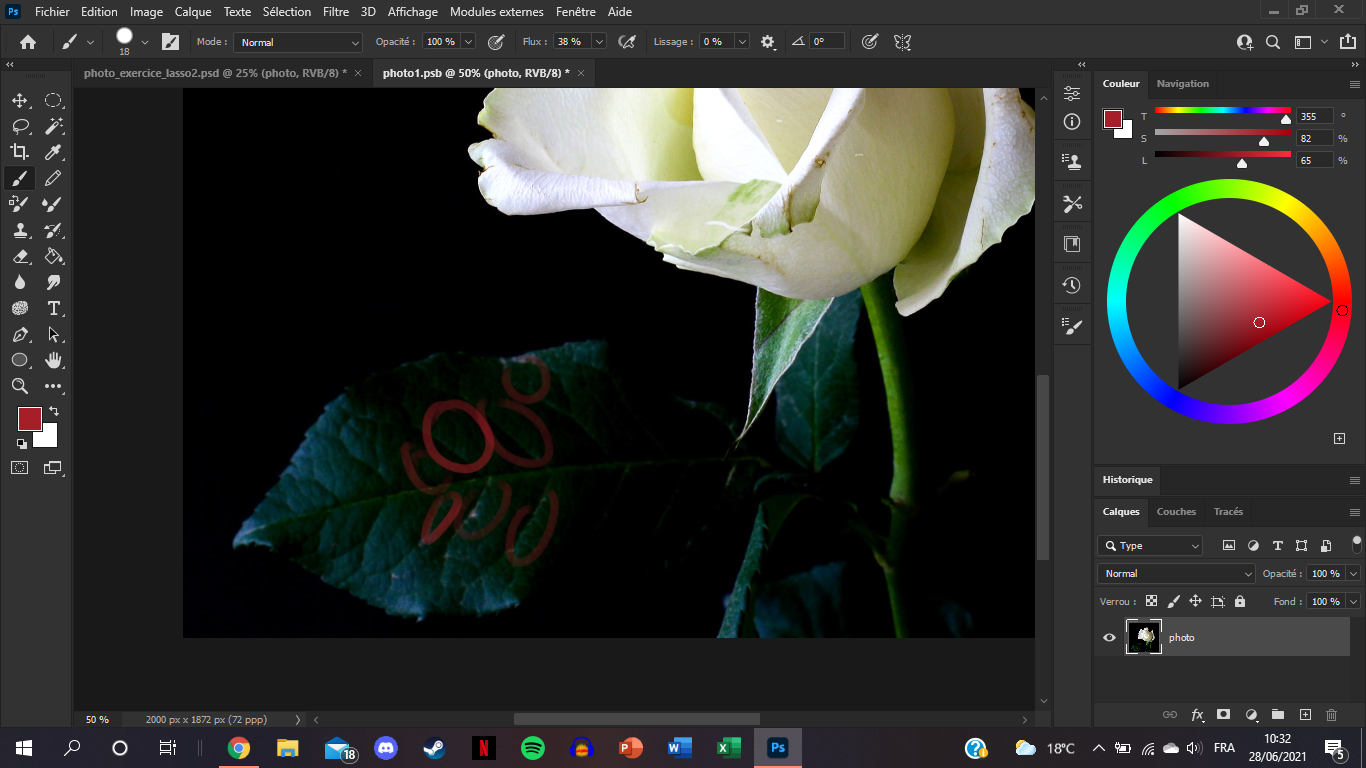The image size is (1366, 768).
Task: Open Spotify from the taskbar
Action: click(x=532, y=748)
